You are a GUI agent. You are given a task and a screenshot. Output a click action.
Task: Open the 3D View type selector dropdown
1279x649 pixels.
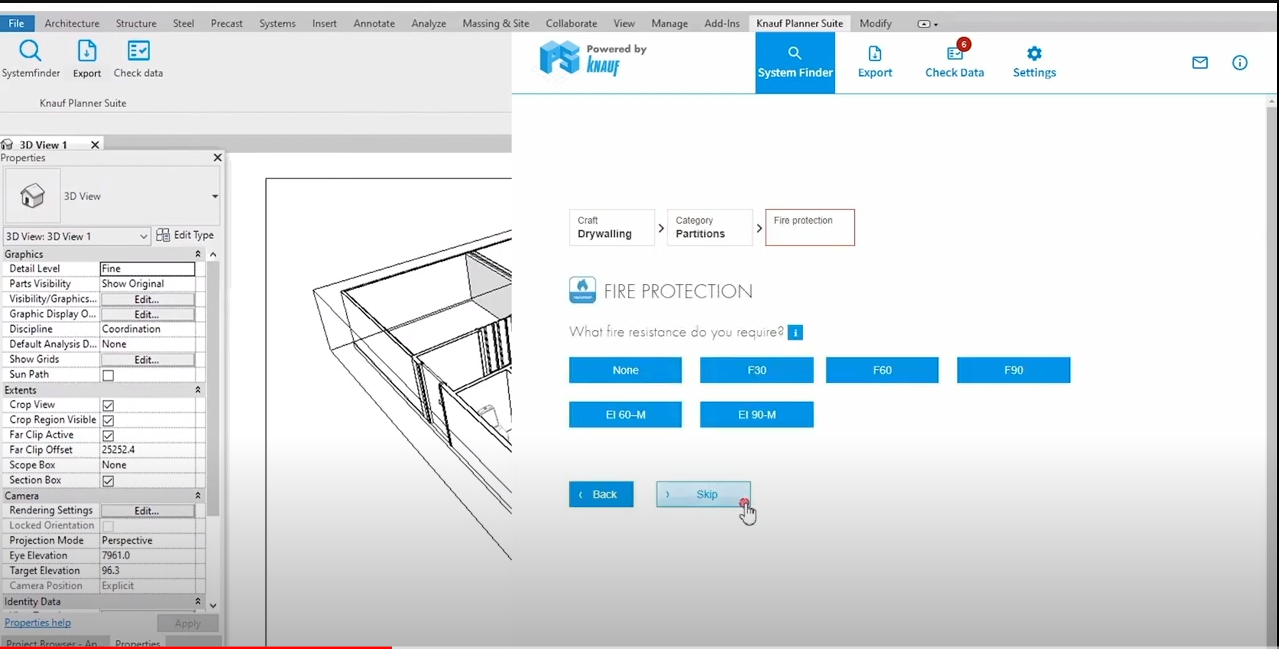pos(214,196)
